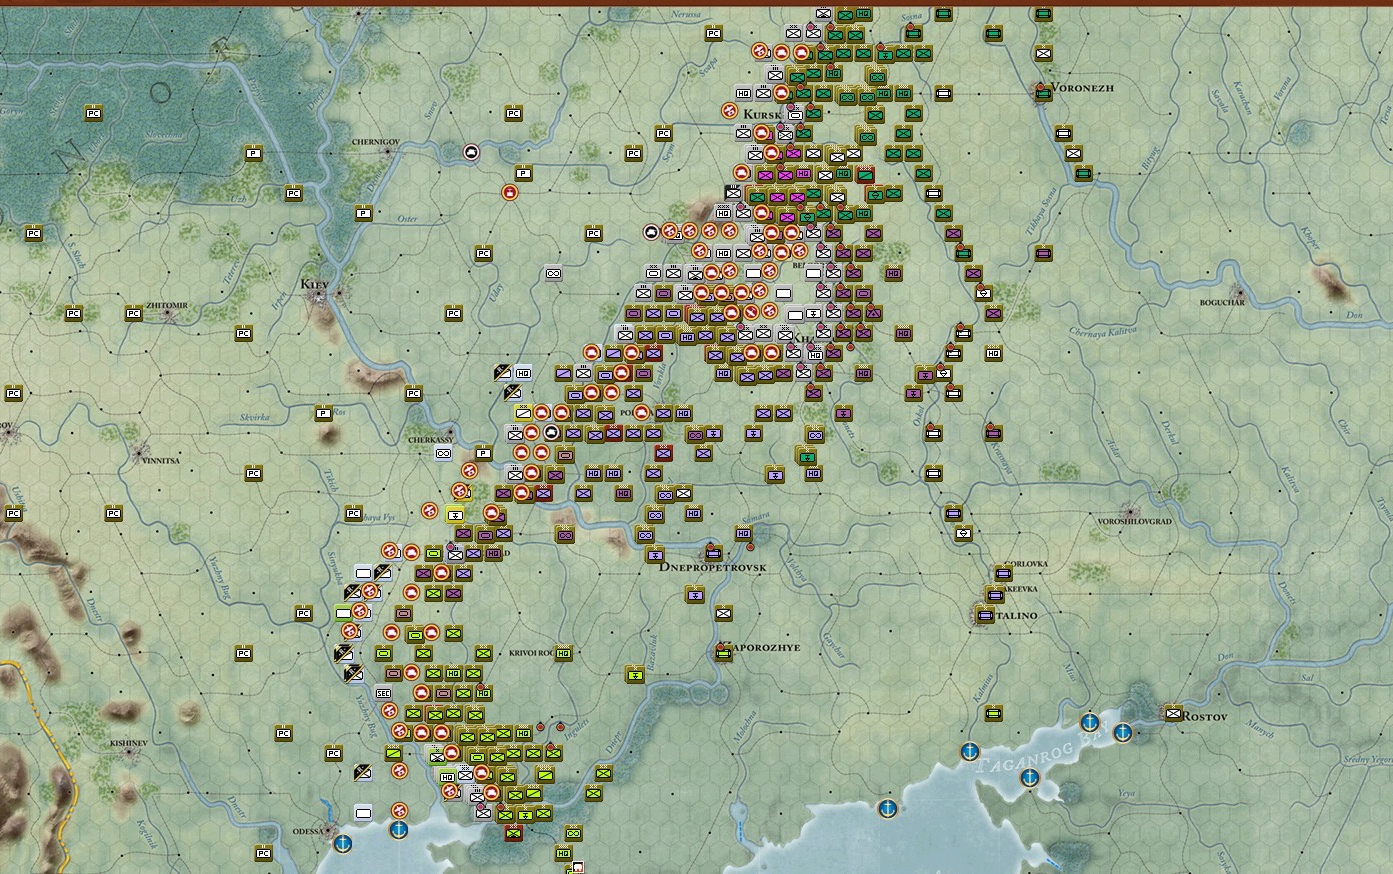1393x874 pixels.
Task: Click the P marker beside the Oster river label
Action: (363, 213)
